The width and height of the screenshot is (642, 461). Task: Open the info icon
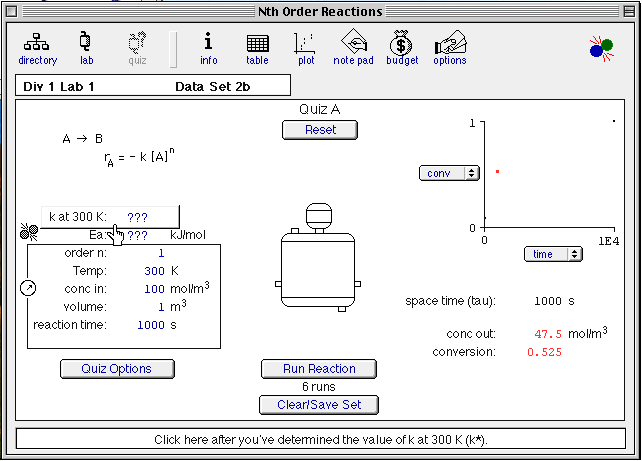point(208,43)
